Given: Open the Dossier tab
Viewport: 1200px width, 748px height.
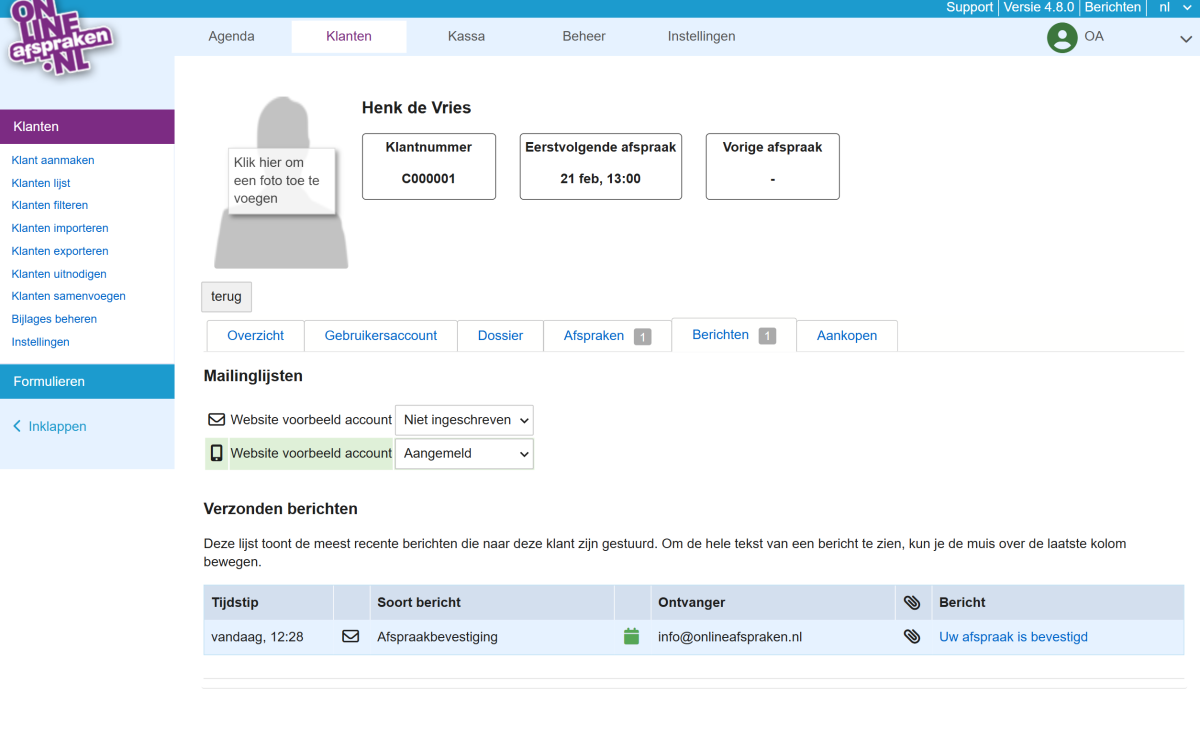Looking at the screenshot, I should [500, 336].
